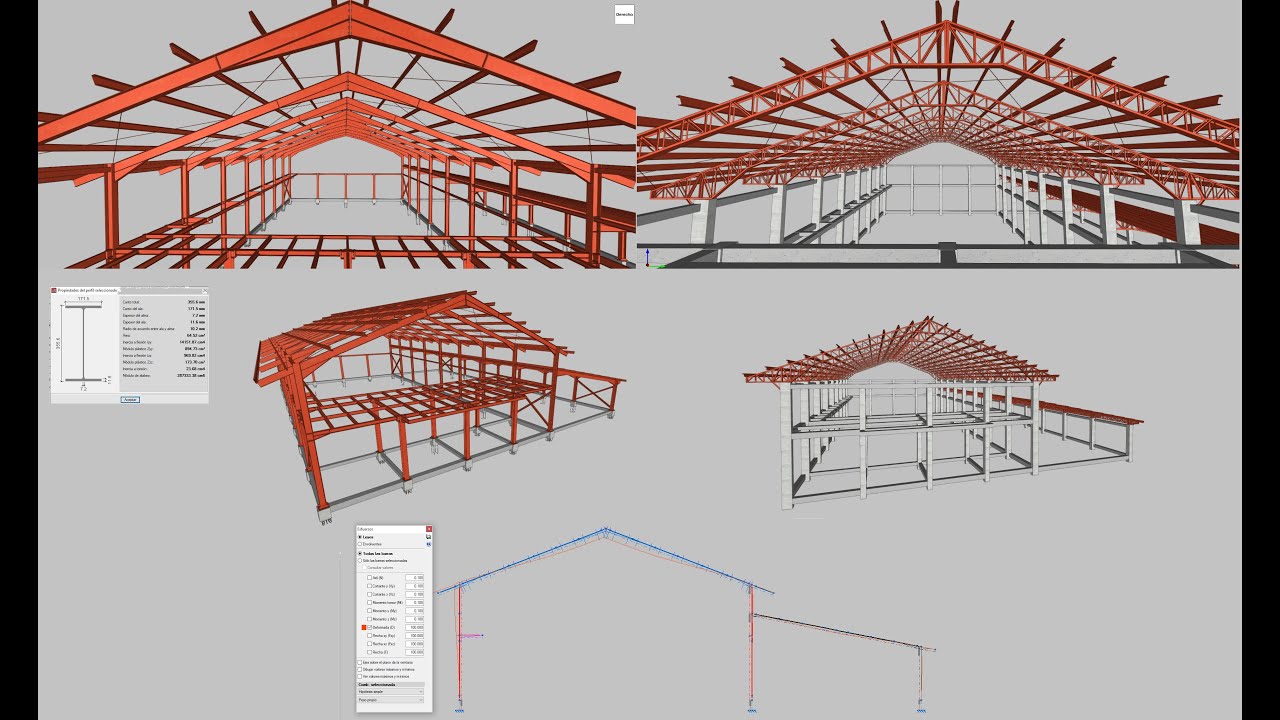Viewport: 1280px width, 720px height.
Task: Enable the Momento y (My) checkbox
Action: tap(369, 610)
